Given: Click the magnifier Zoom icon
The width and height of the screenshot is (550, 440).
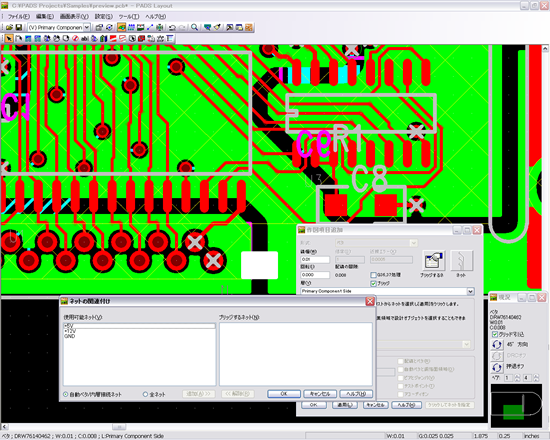Looking at the screenshot, I should [x=194, y=27].
